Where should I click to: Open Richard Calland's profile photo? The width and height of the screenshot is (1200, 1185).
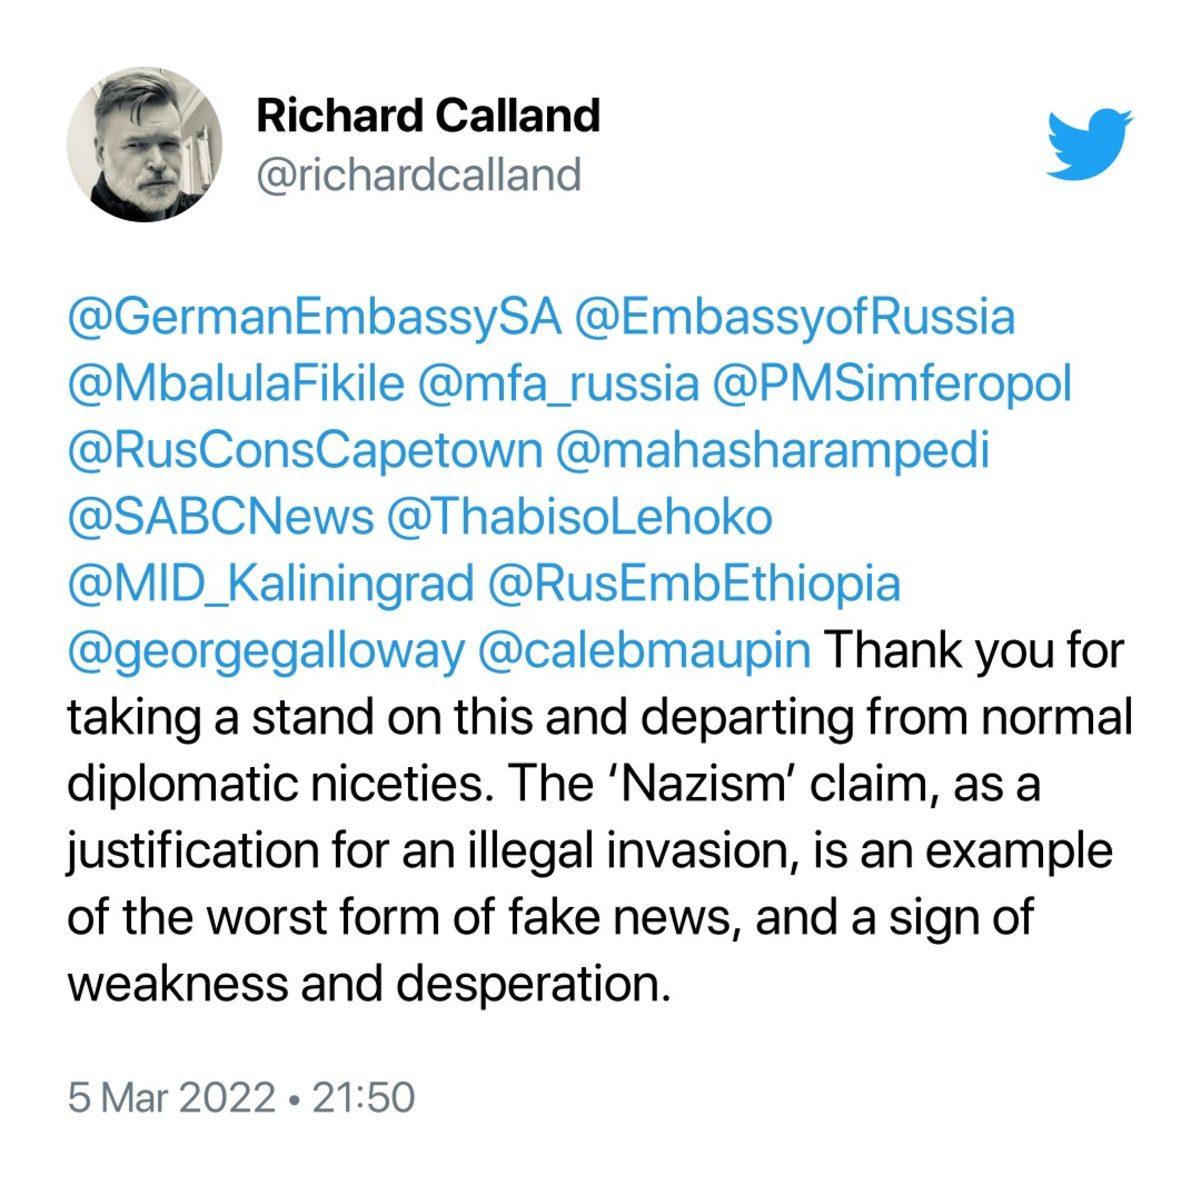[144, 144]
